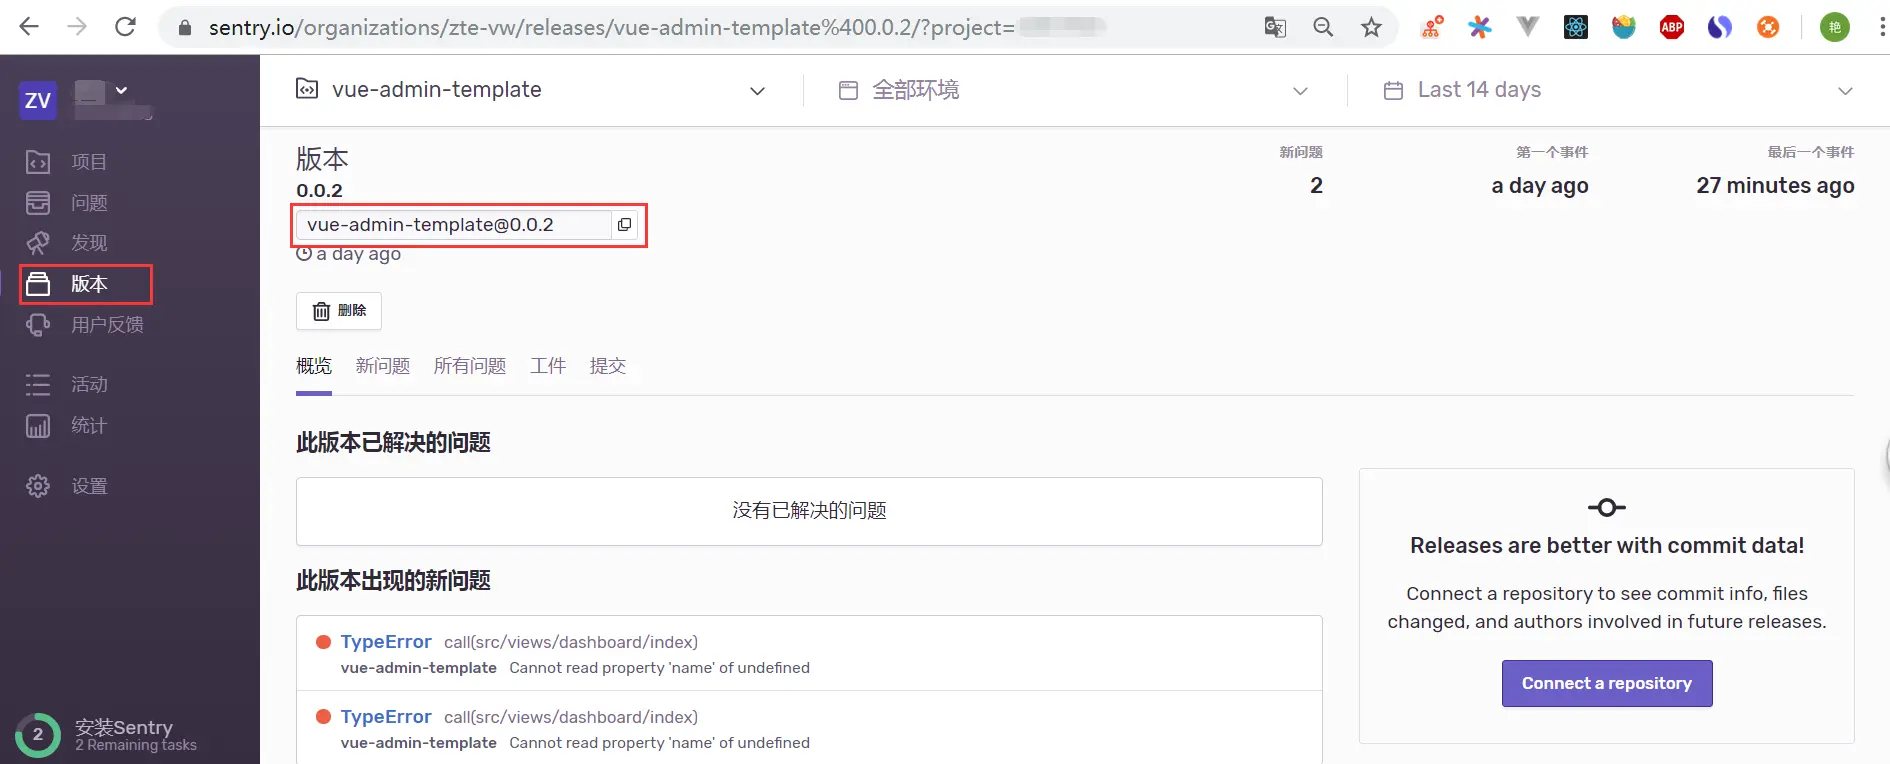Switch to the 提交 tab
The width and height of the screenshot is (1890, 764).
click(x=608, y=366)
